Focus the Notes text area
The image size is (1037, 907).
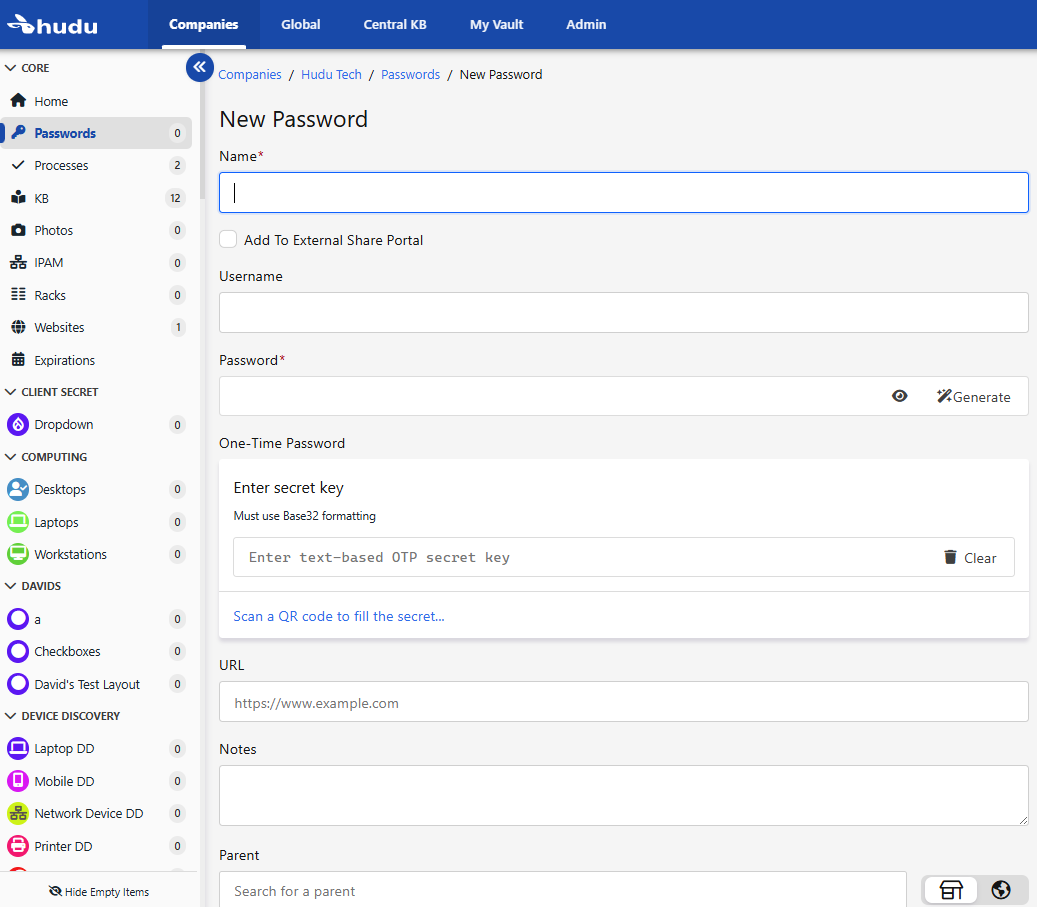624,795
